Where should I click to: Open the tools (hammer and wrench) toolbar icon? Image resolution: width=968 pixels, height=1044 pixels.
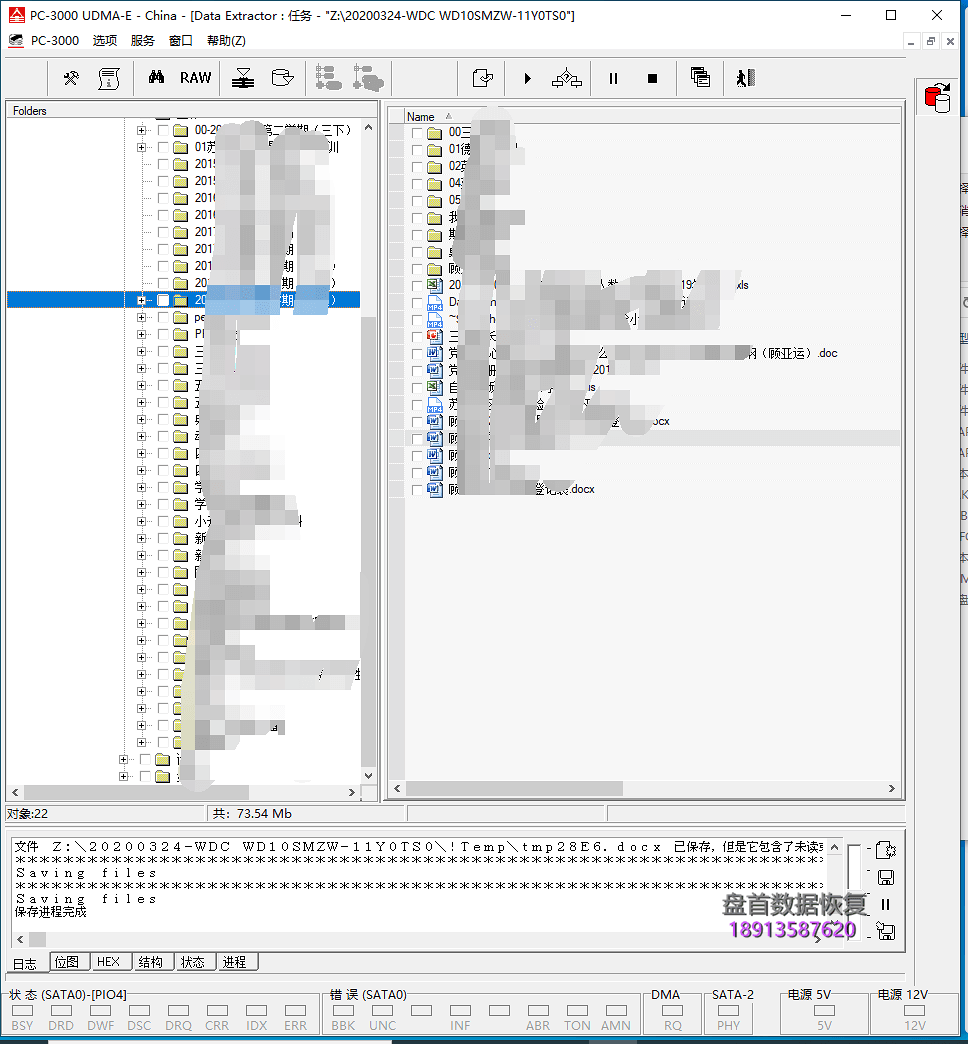71,79
